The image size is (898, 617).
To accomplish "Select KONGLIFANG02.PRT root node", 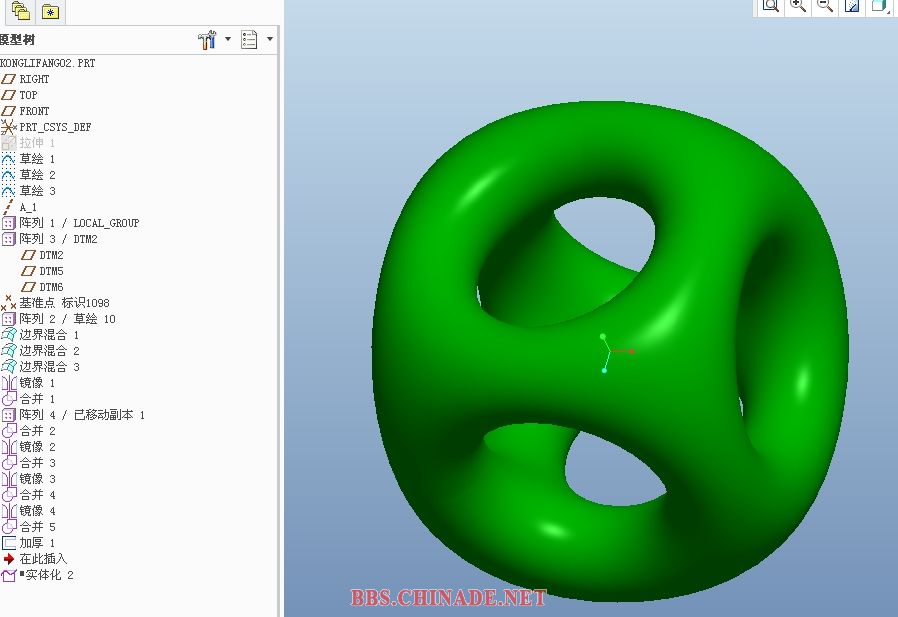I will (x=48, y=63).
